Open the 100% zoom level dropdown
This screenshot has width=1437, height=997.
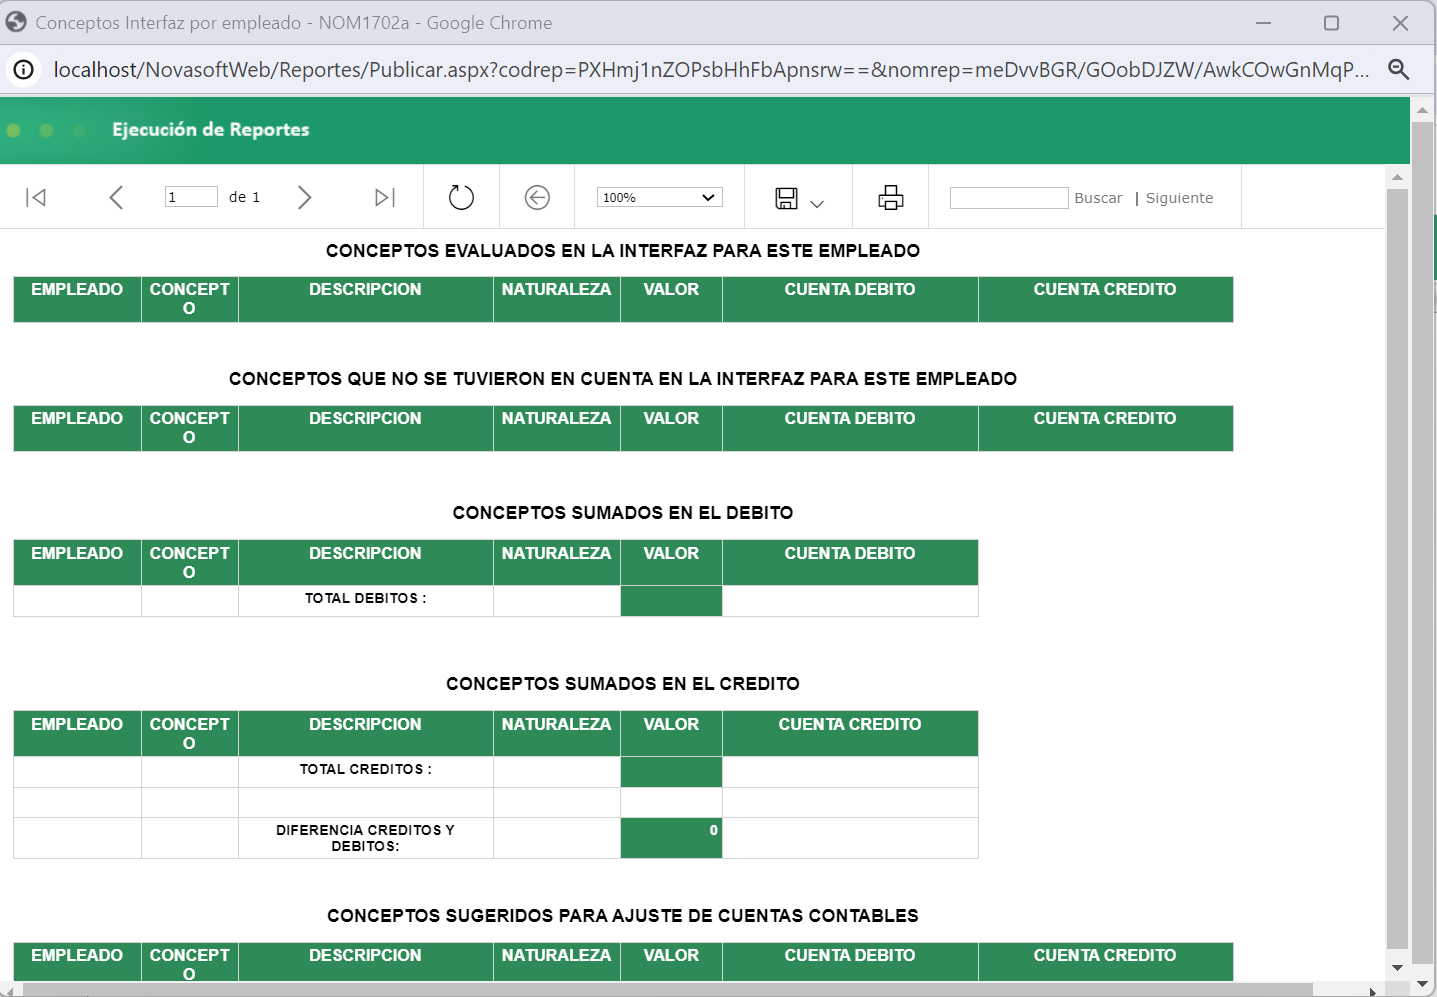coord(659,196)
